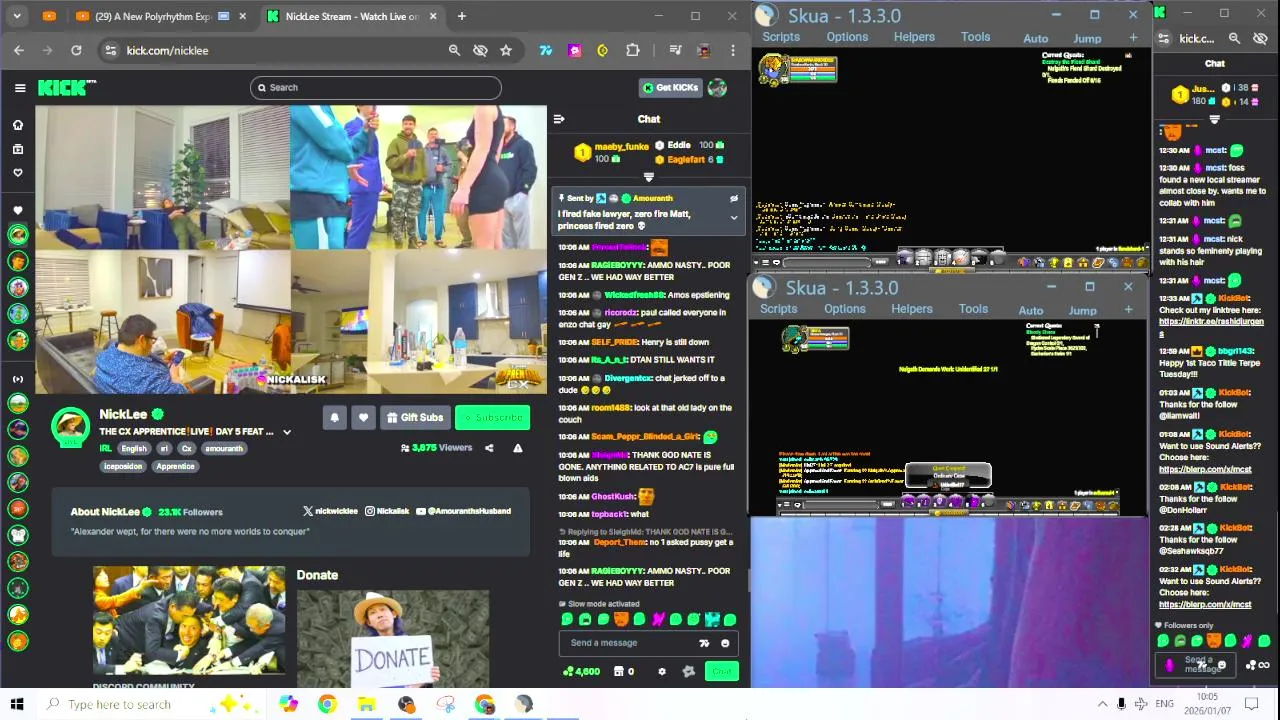Show hidden system tray icons

coord(1102,704)
